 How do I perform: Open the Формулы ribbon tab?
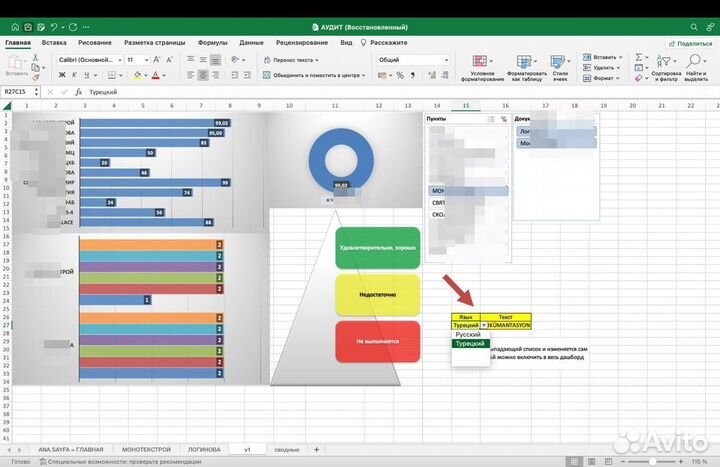(213, 43)
